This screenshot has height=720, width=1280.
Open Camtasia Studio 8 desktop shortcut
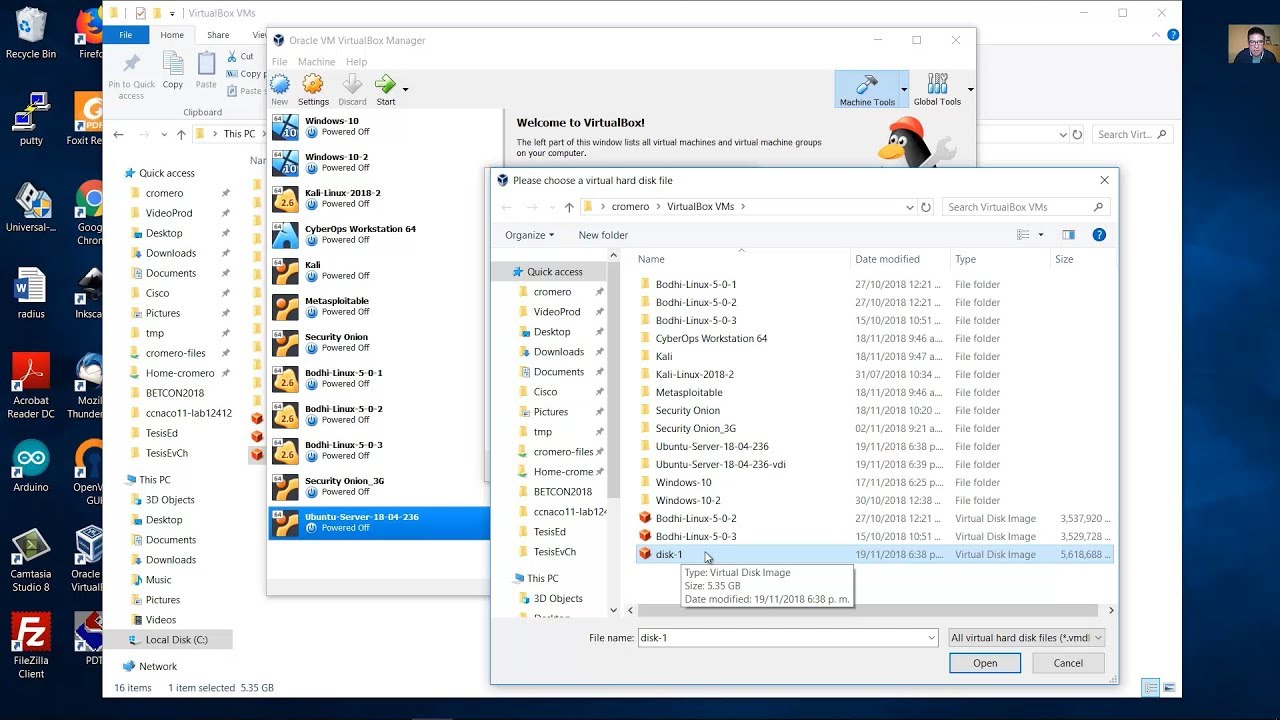click(x=31, y=559)
